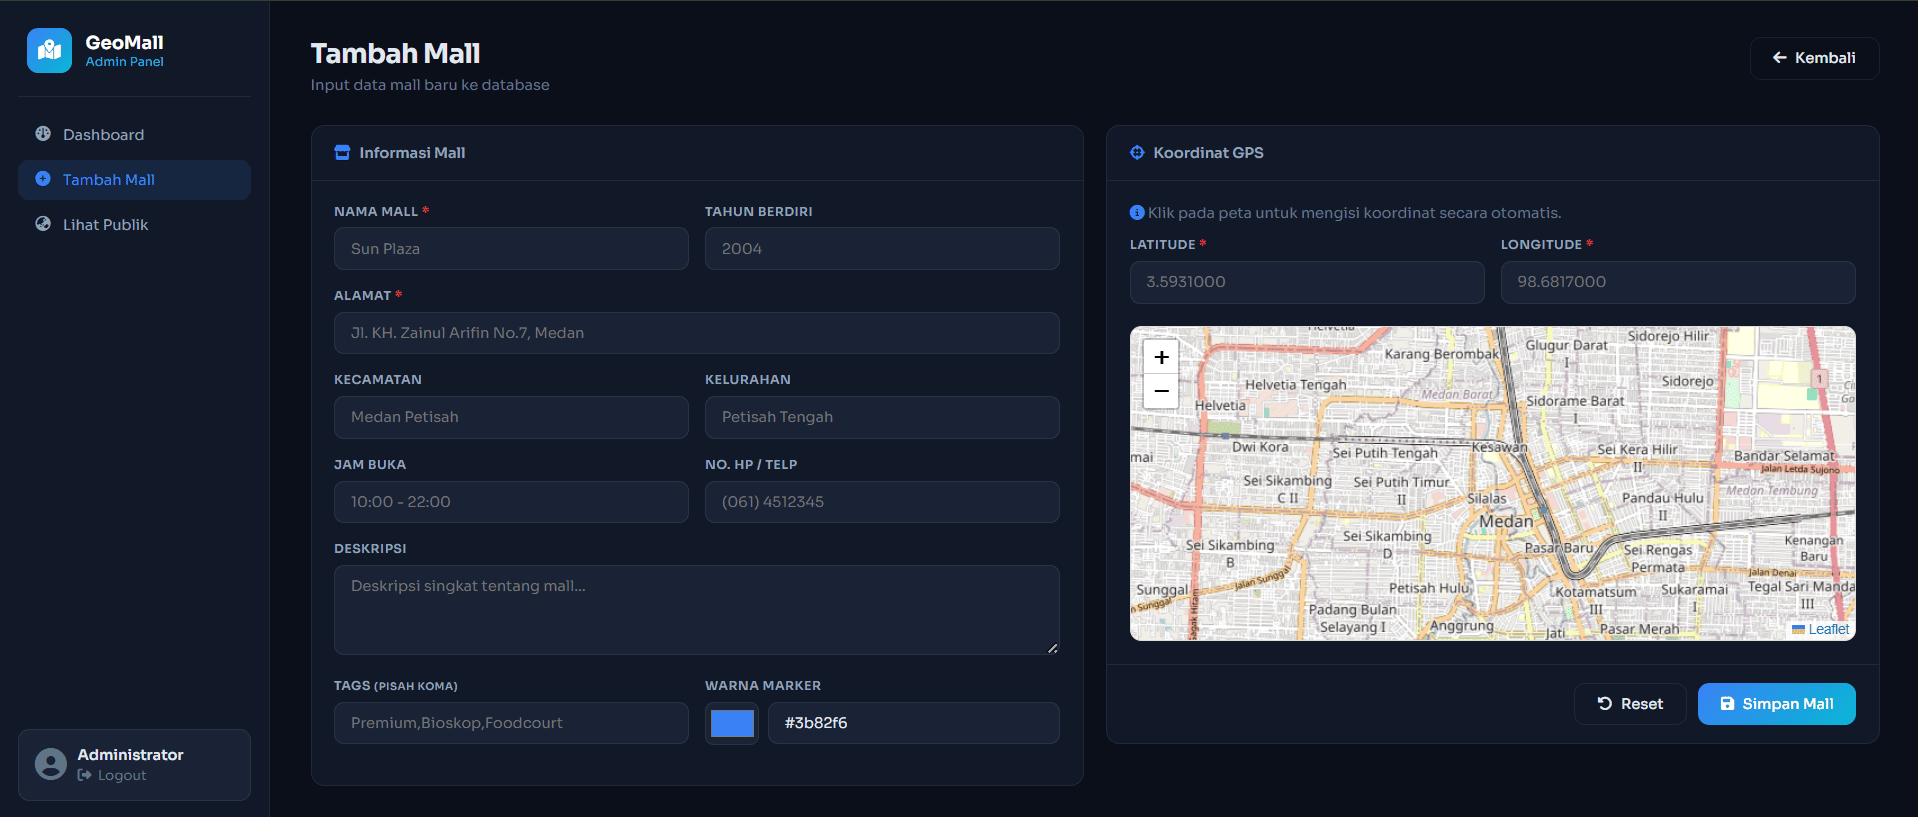Click the Informasi Mall store icon
Viewport: 1918px width, 817px height.
point(342,153)
